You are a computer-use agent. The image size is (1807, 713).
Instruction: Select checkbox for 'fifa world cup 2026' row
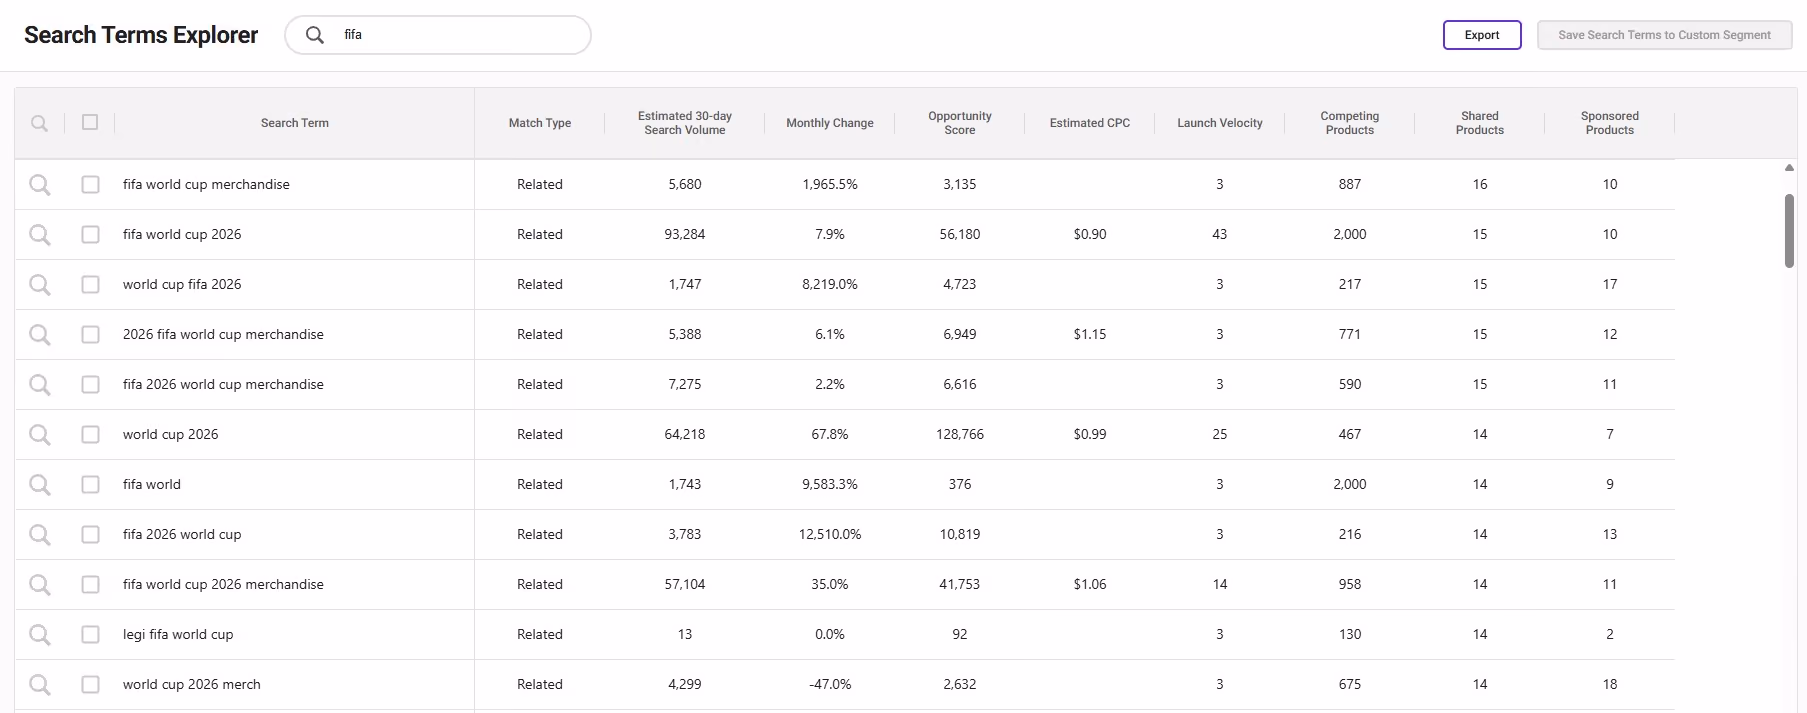pyautogui.click(x=90, y=234)
